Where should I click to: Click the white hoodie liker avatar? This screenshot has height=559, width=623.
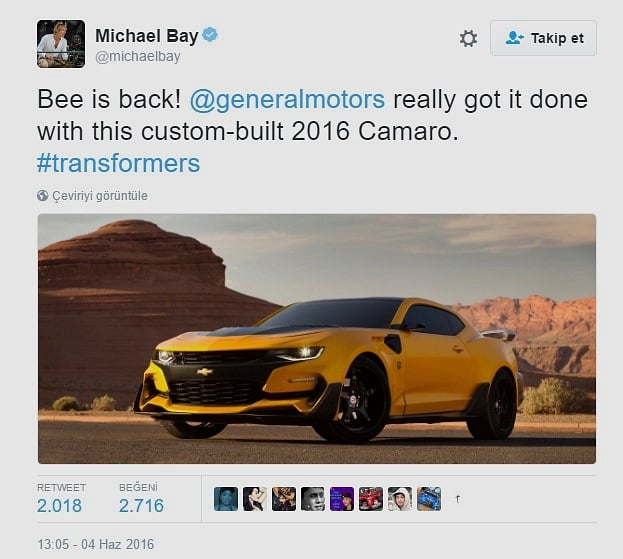click(x=400, y=499)
